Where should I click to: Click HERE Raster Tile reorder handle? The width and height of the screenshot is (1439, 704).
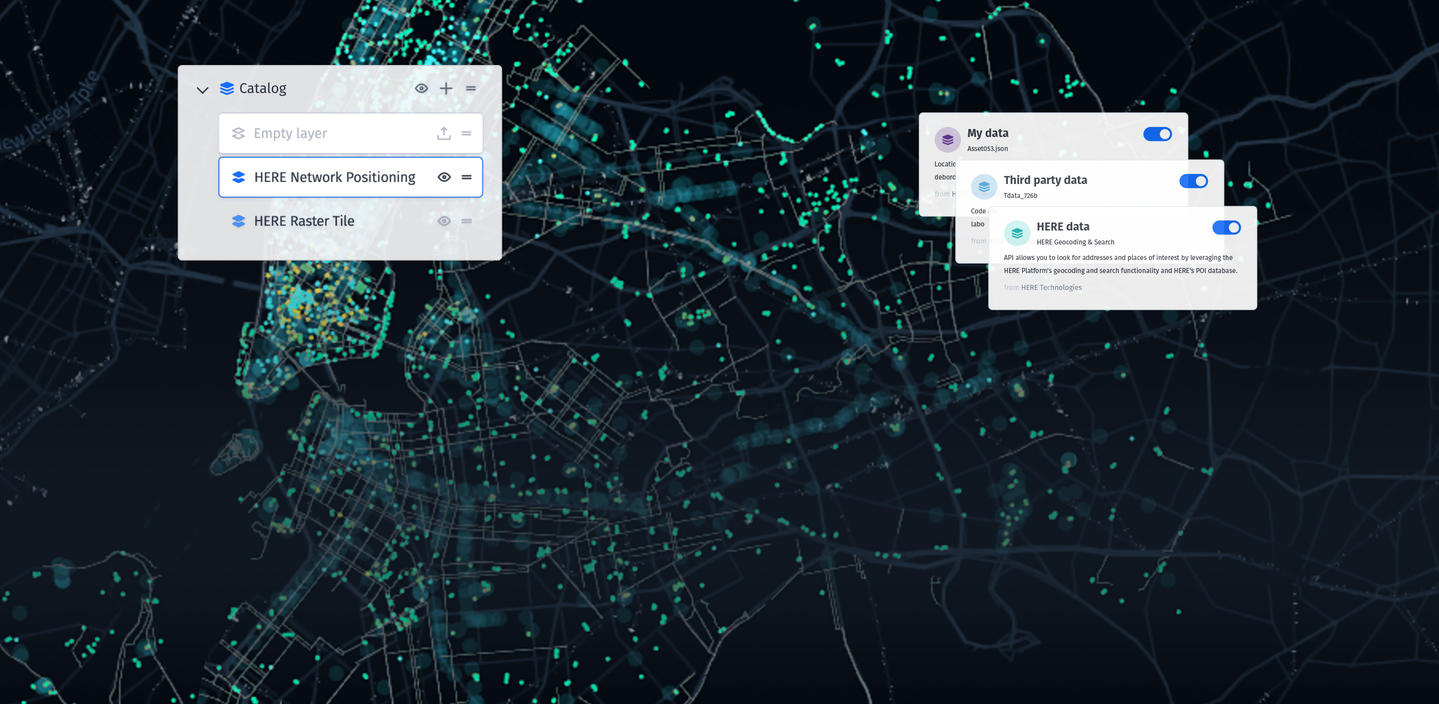[x=467, y=221]
